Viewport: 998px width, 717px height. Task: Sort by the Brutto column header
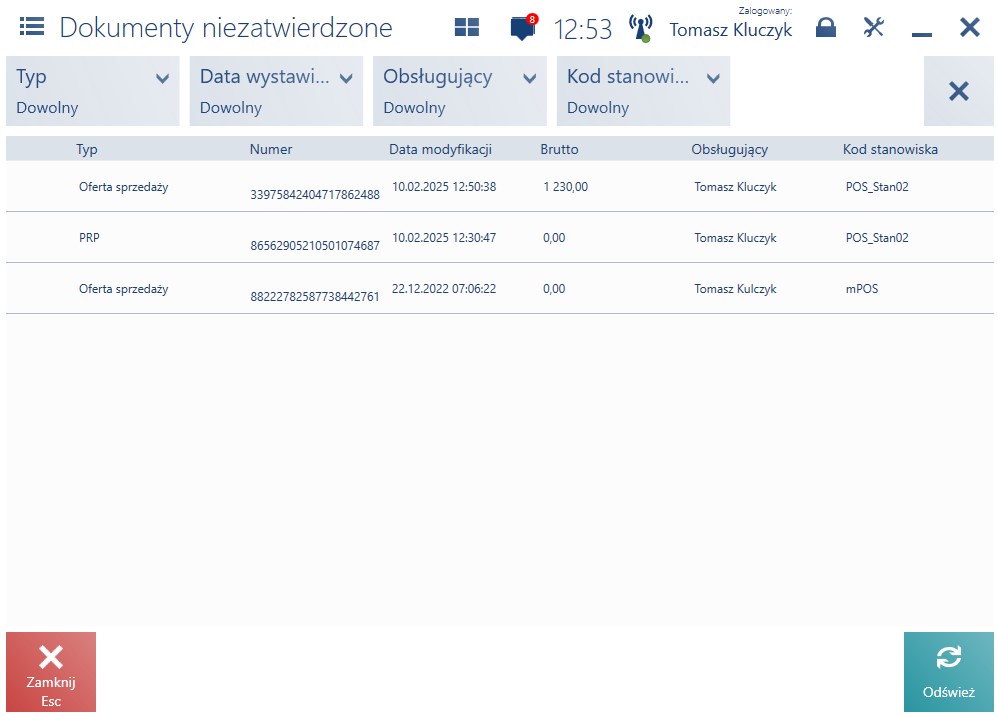pyautogui.click(x=559, y=150)
